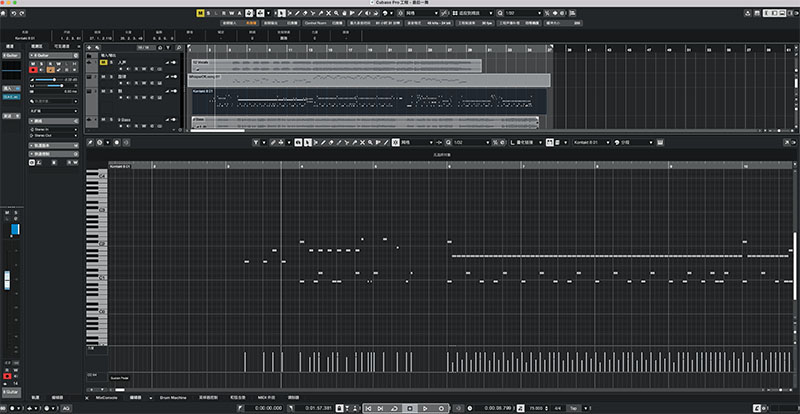Open the Key Editor quantize 1/32 dropdown
The height and width of the screenshot is (414, 800).
(x=470, y=142)
